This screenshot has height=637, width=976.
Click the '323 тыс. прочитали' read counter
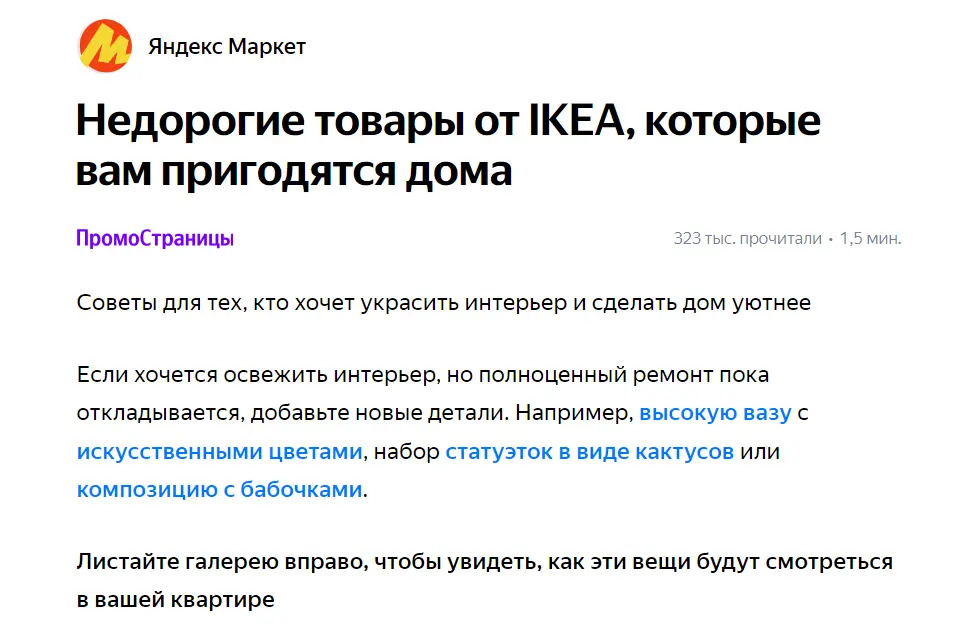click(x=747, y=239)
